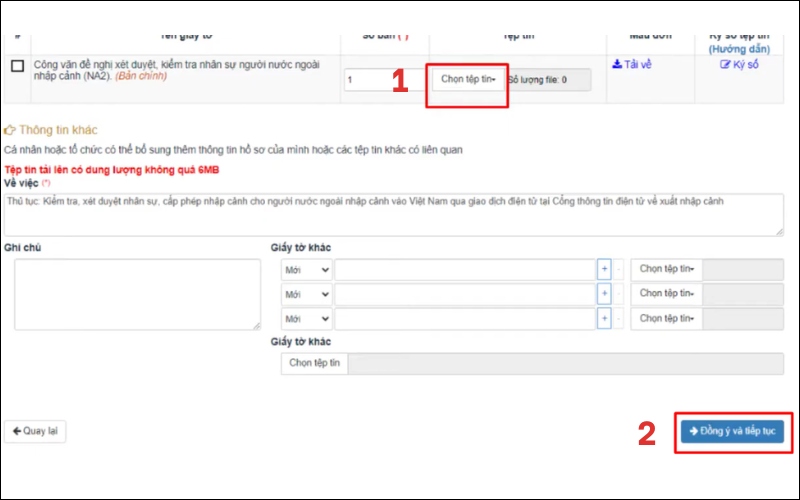The image size is (800, 500).
Task: Click the digital signature Ký số icon
Action: (725, 64)
